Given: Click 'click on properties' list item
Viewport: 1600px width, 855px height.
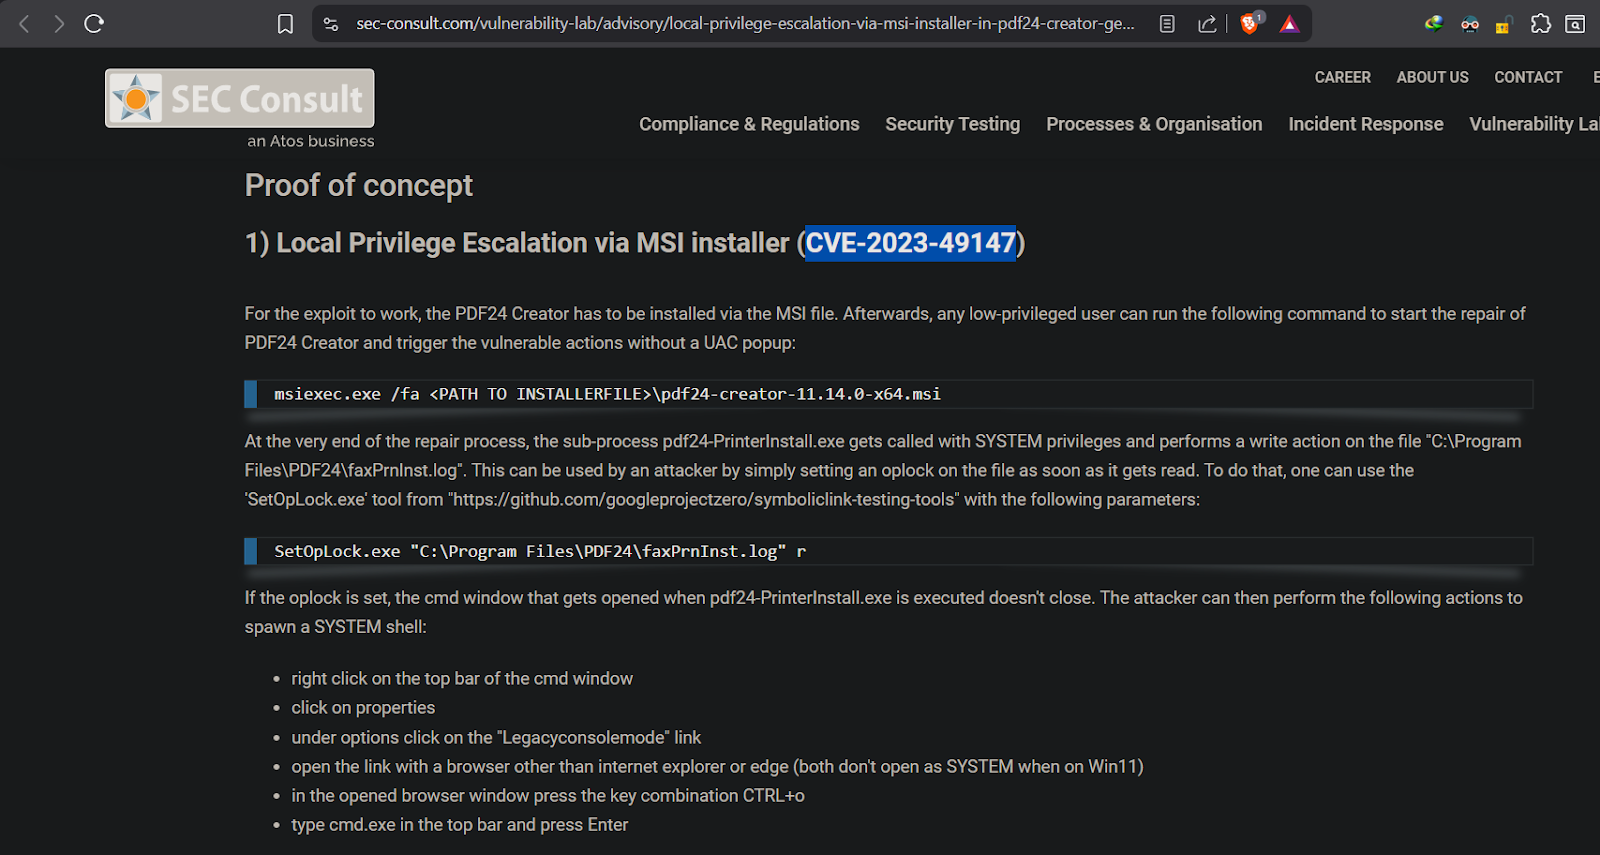Looking at the screenshot, I should click(x=363, y=708).
